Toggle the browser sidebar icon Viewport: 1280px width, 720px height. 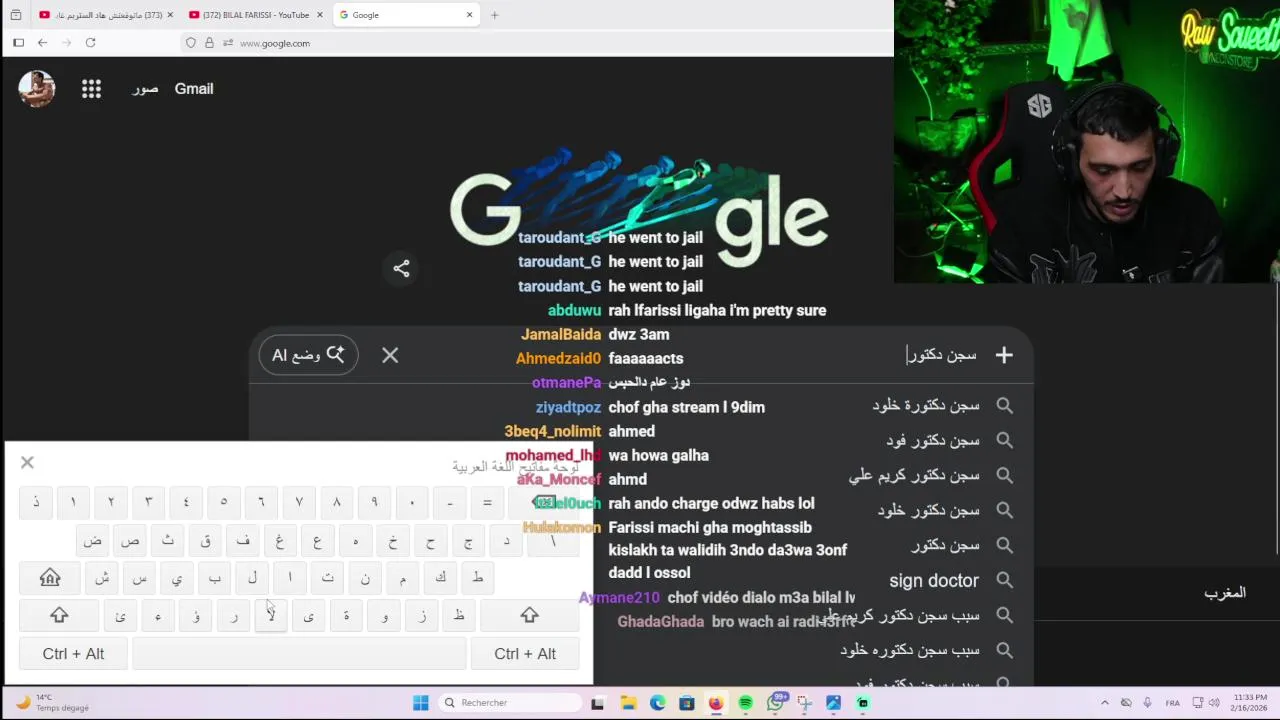click(x=18, y=43)
